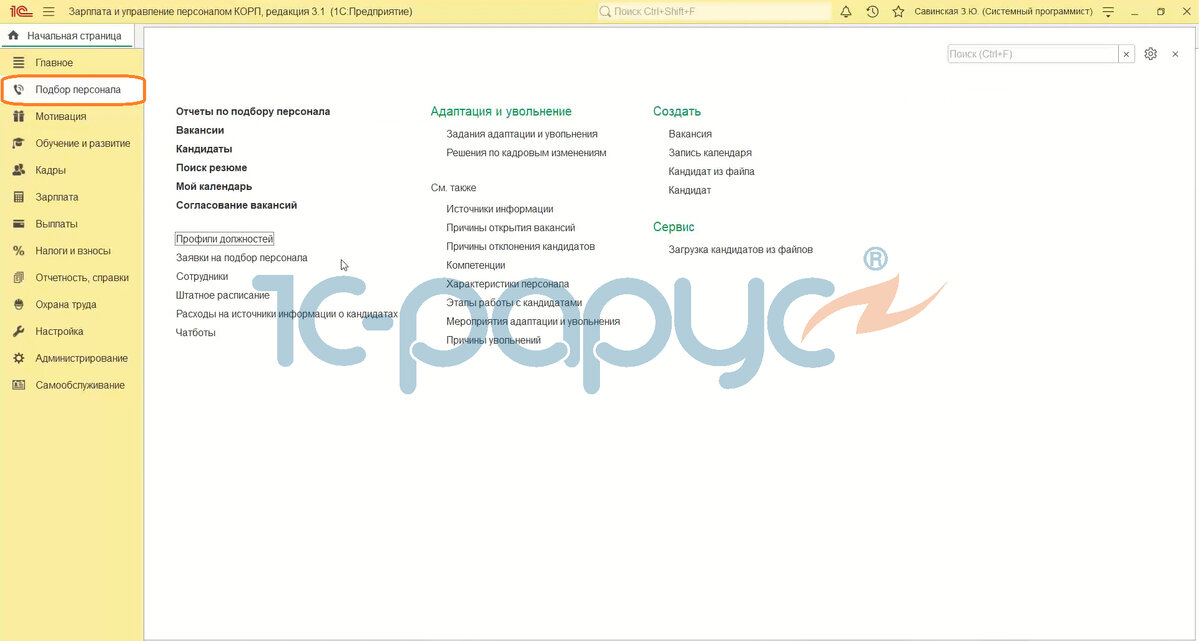The width and height of the screenshot is (1200, 641).
Task: Open notifications bell icon
Action: pyautogui.click(x=846, y=11)
